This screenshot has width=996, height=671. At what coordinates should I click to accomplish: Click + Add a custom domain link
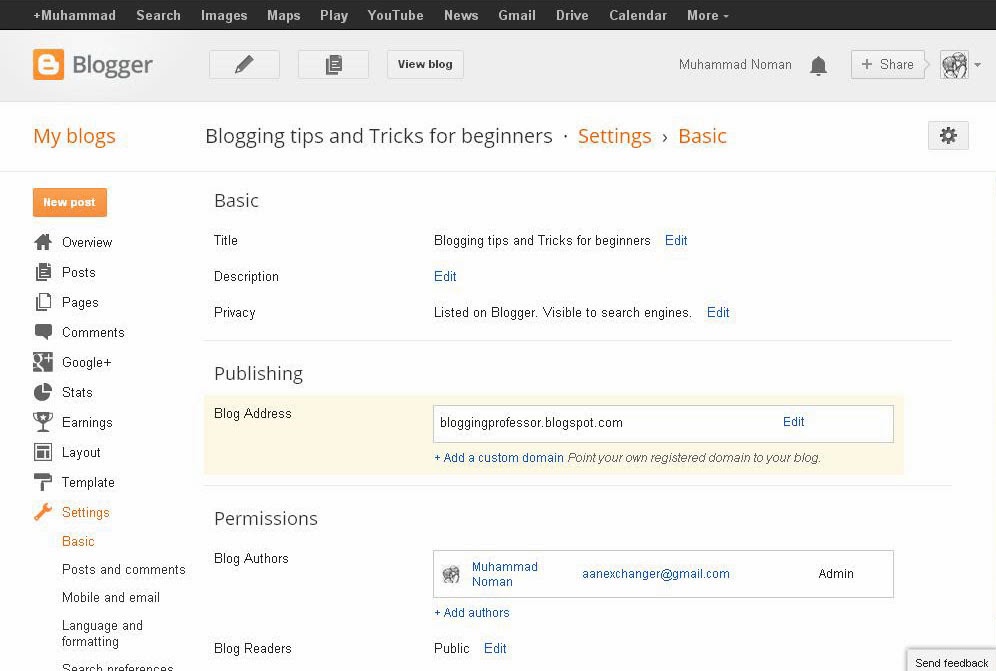coord(499,458)
